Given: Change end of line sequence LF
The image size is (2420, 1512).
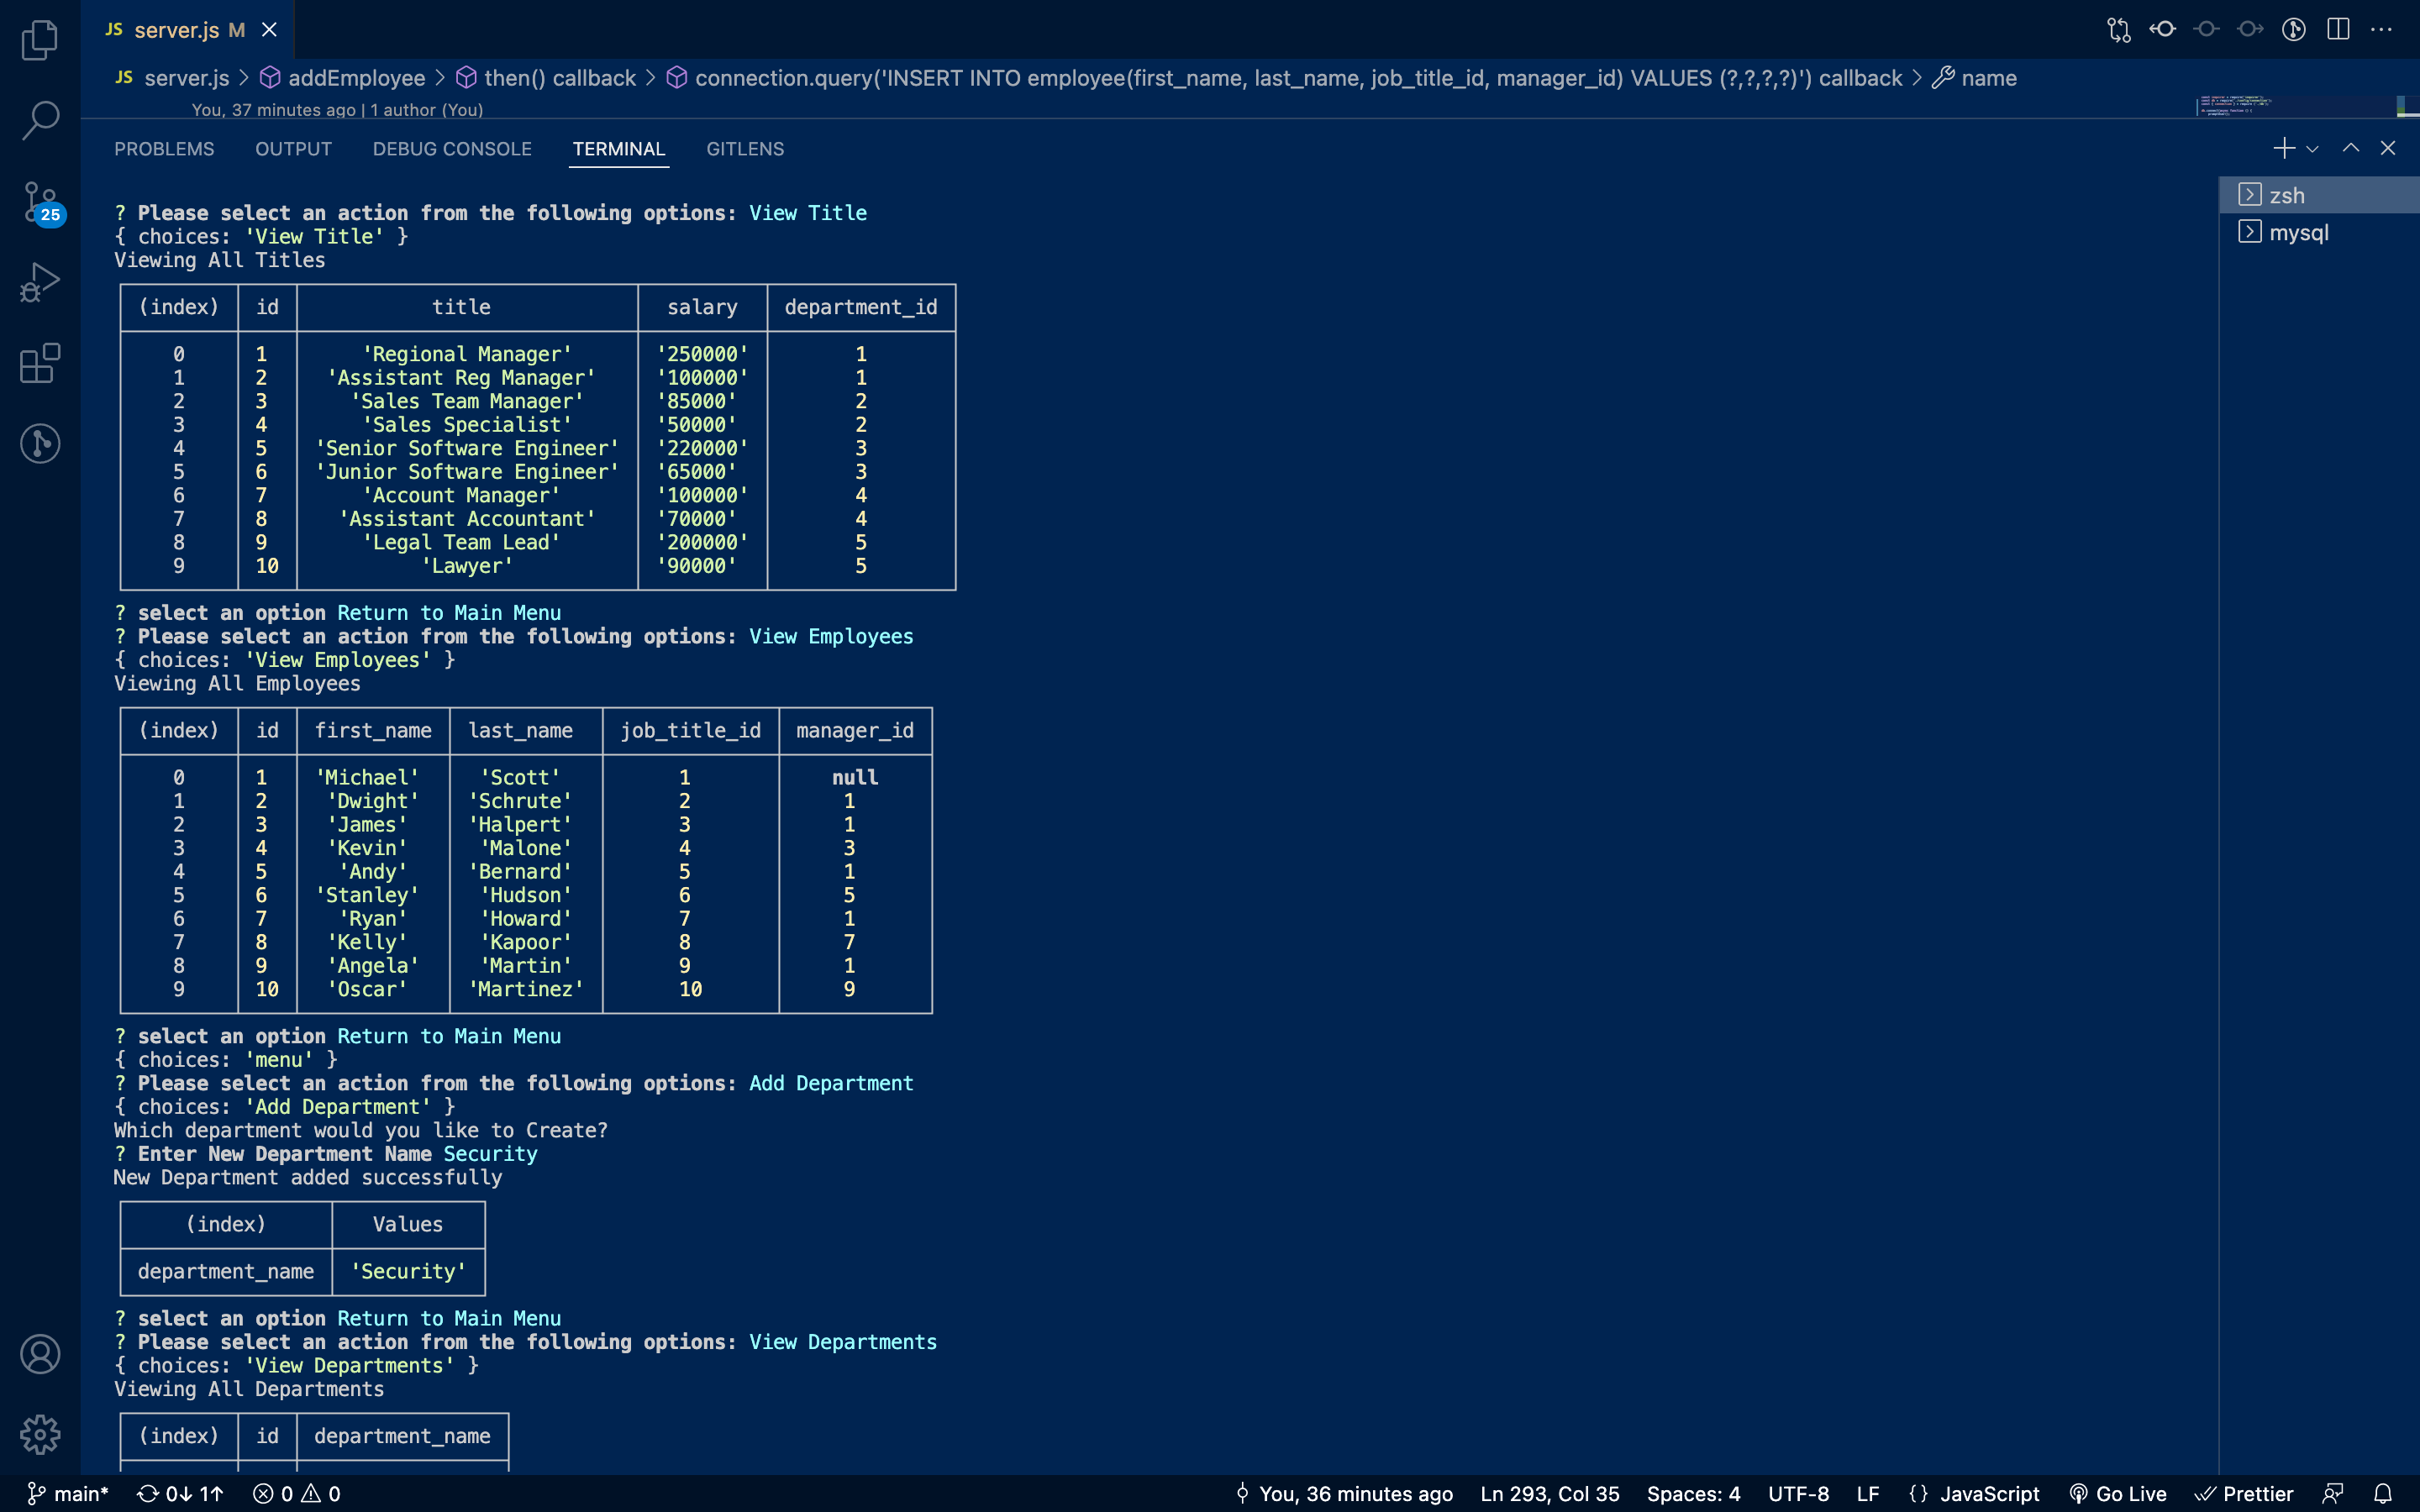Looking at the screenshot, I should pyautogui.click(x=1867, y=1493).
